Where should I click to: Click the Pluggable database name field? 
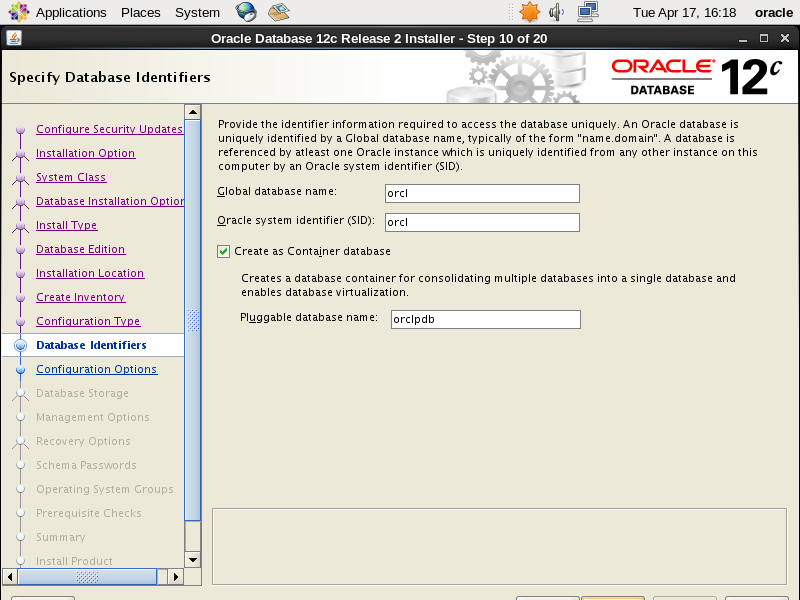pos(486,319)
